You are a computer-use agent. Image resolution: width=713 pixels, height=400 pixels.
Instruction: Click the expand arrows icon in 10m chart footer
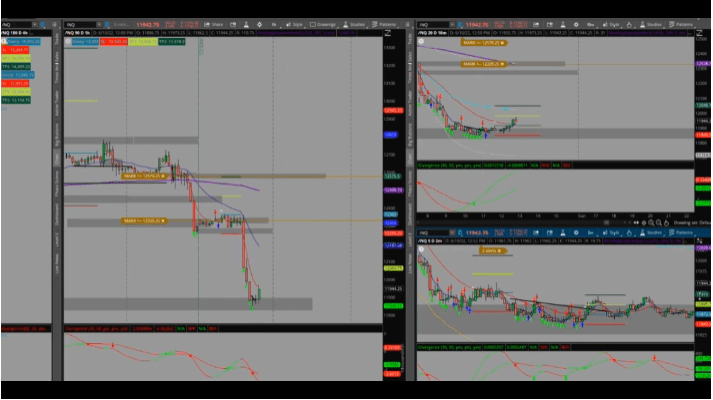pyautogui.click(x=636, y=223)
